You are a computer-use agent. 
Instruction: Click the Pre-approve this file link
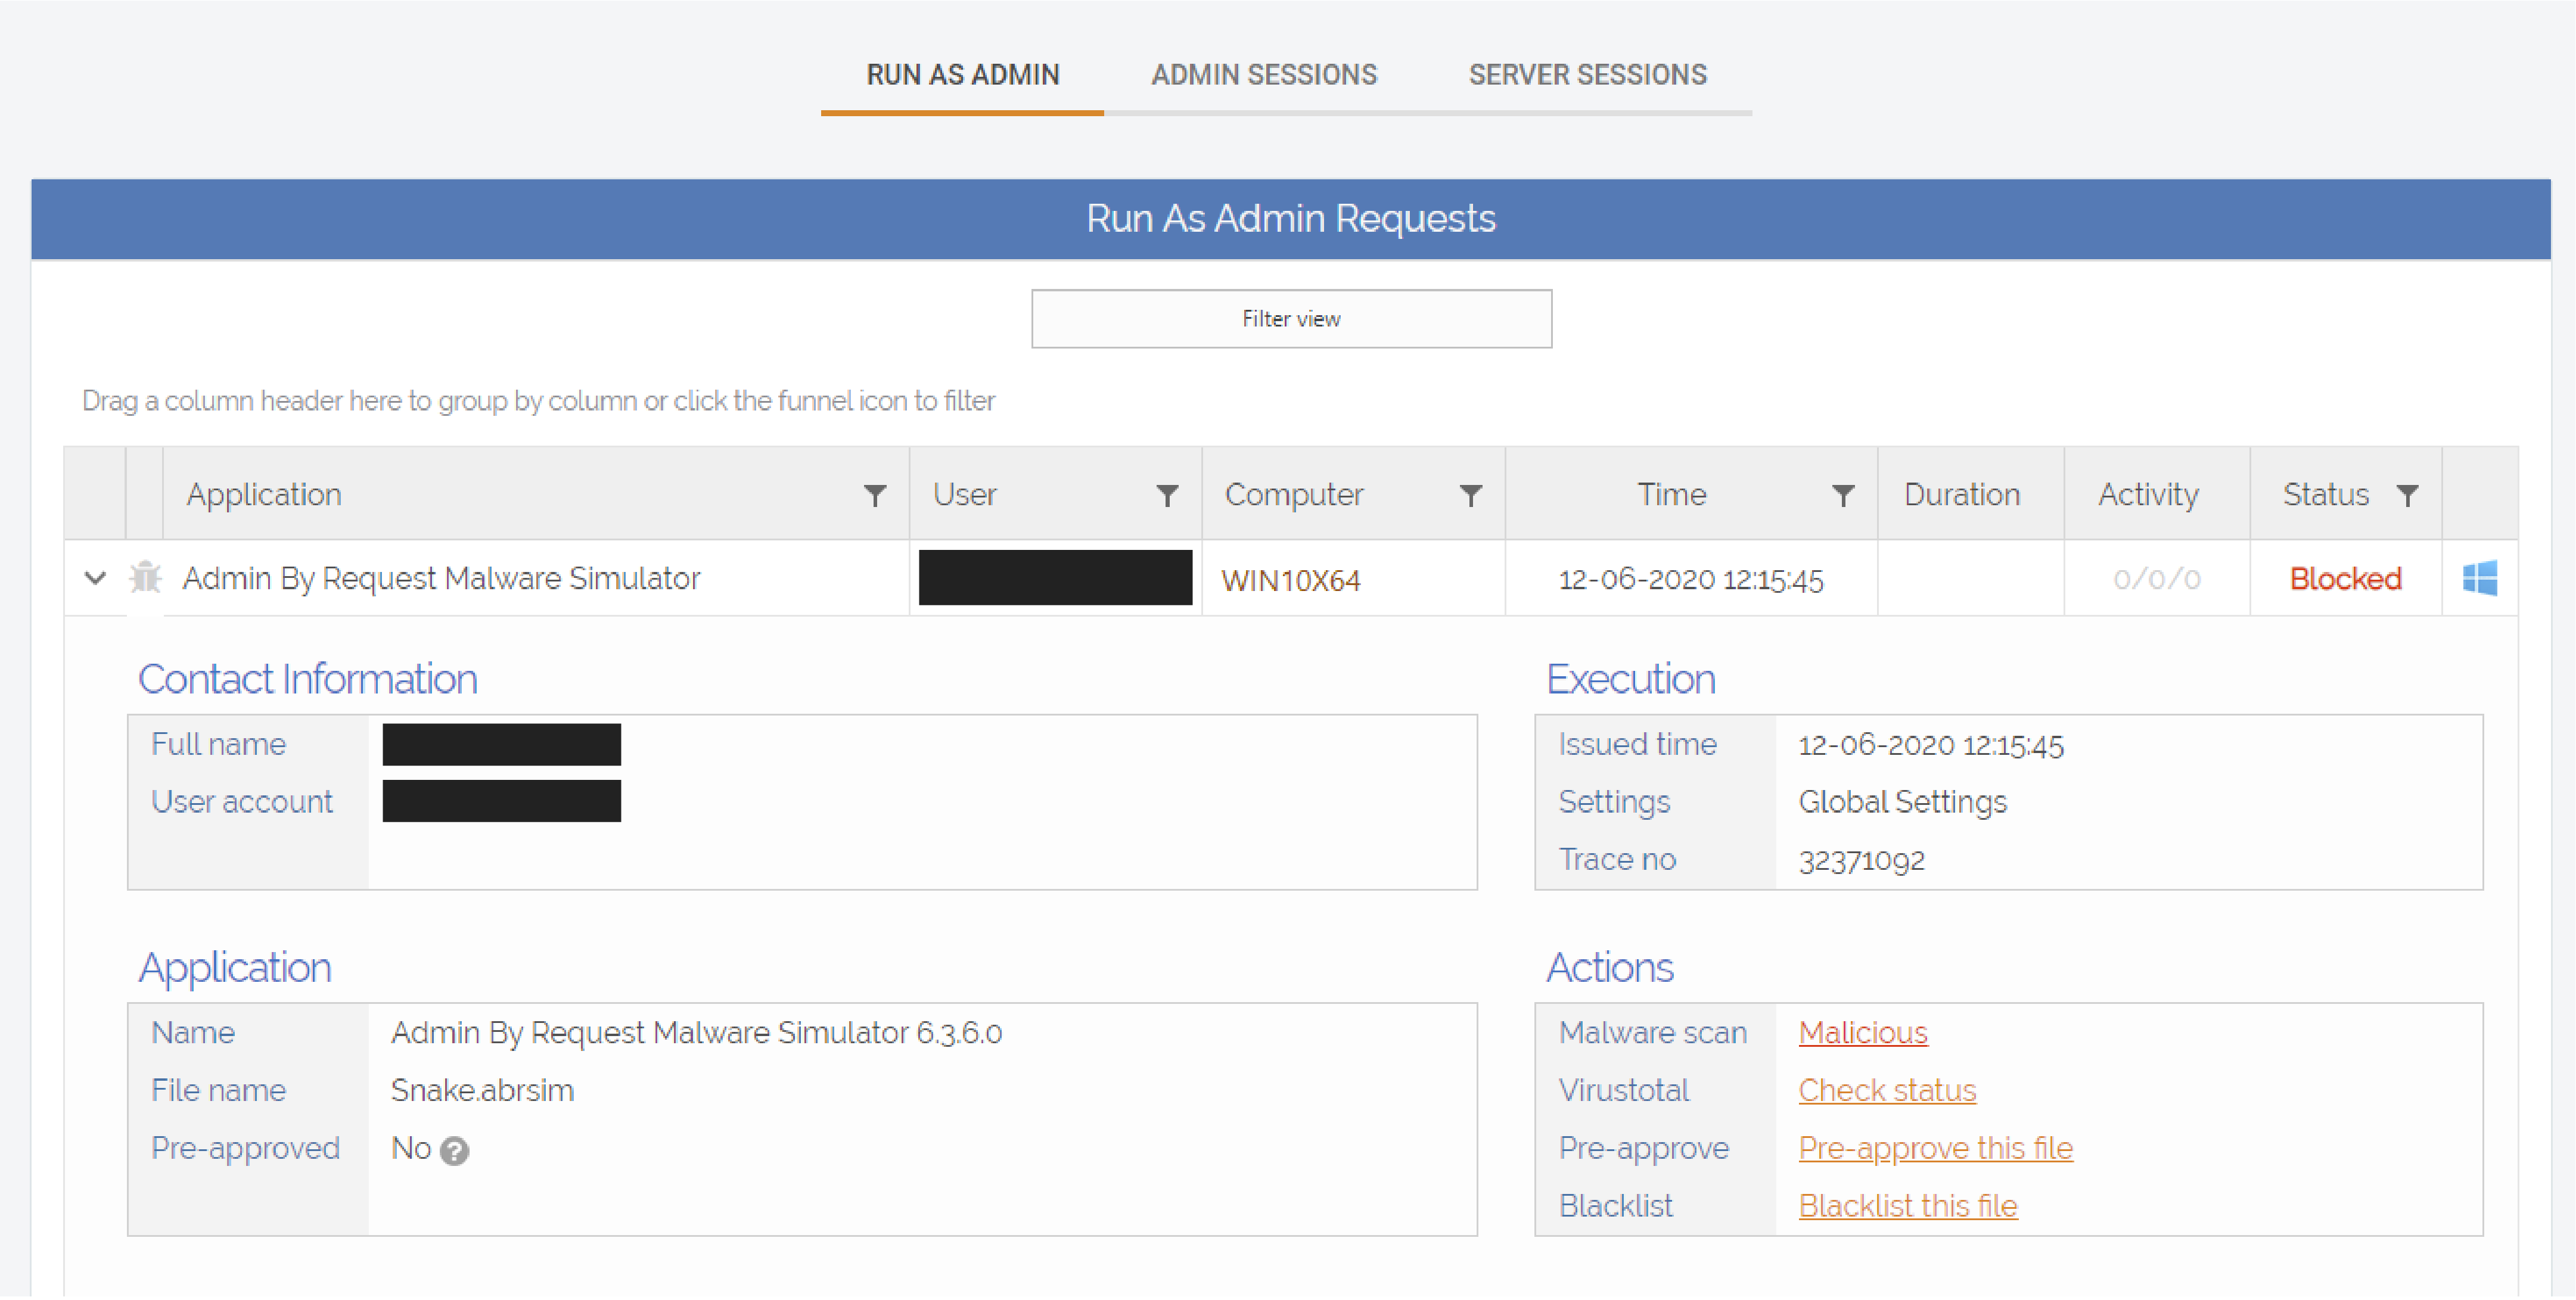(1935, 1149)
